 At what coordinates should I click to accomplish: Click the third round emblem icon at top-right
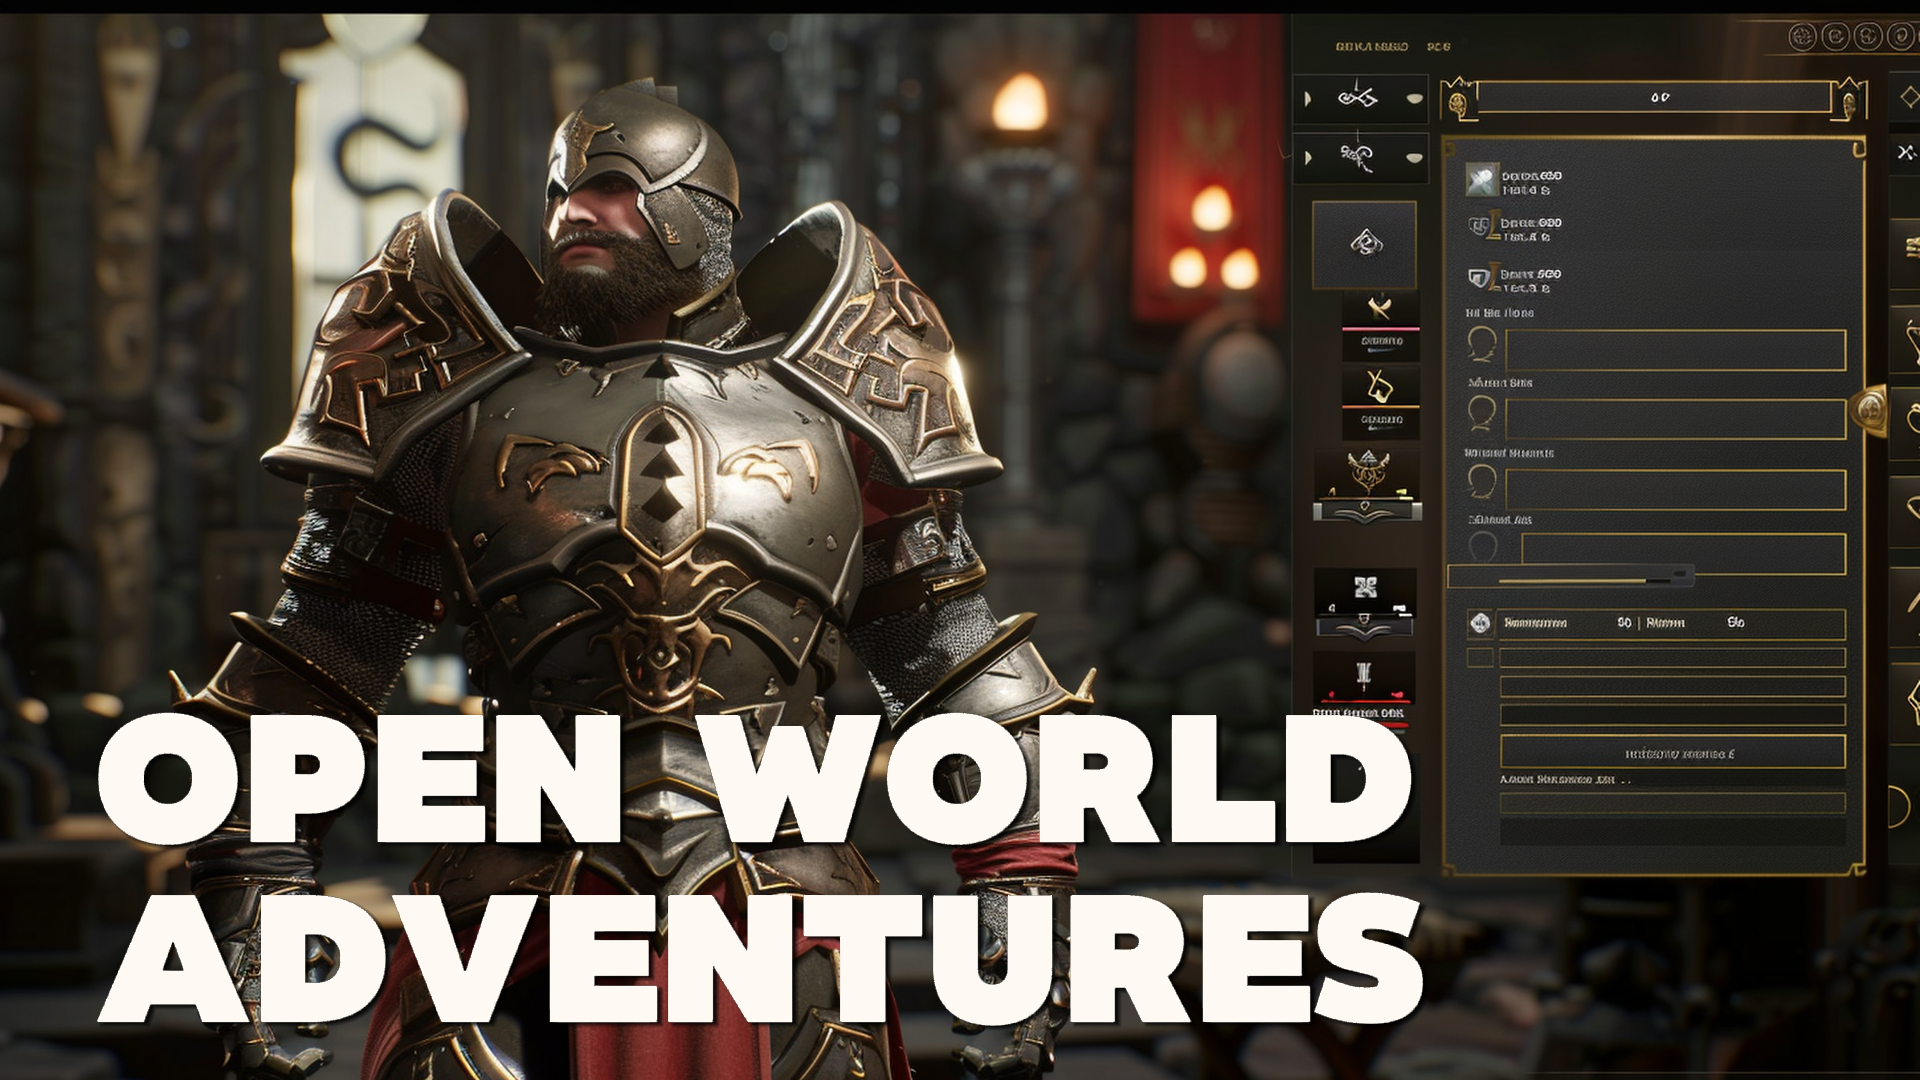point(1867,37)
